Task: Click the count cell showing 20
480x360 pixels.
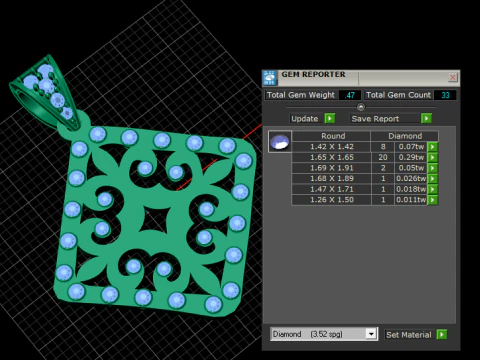Action: point(383,157)
